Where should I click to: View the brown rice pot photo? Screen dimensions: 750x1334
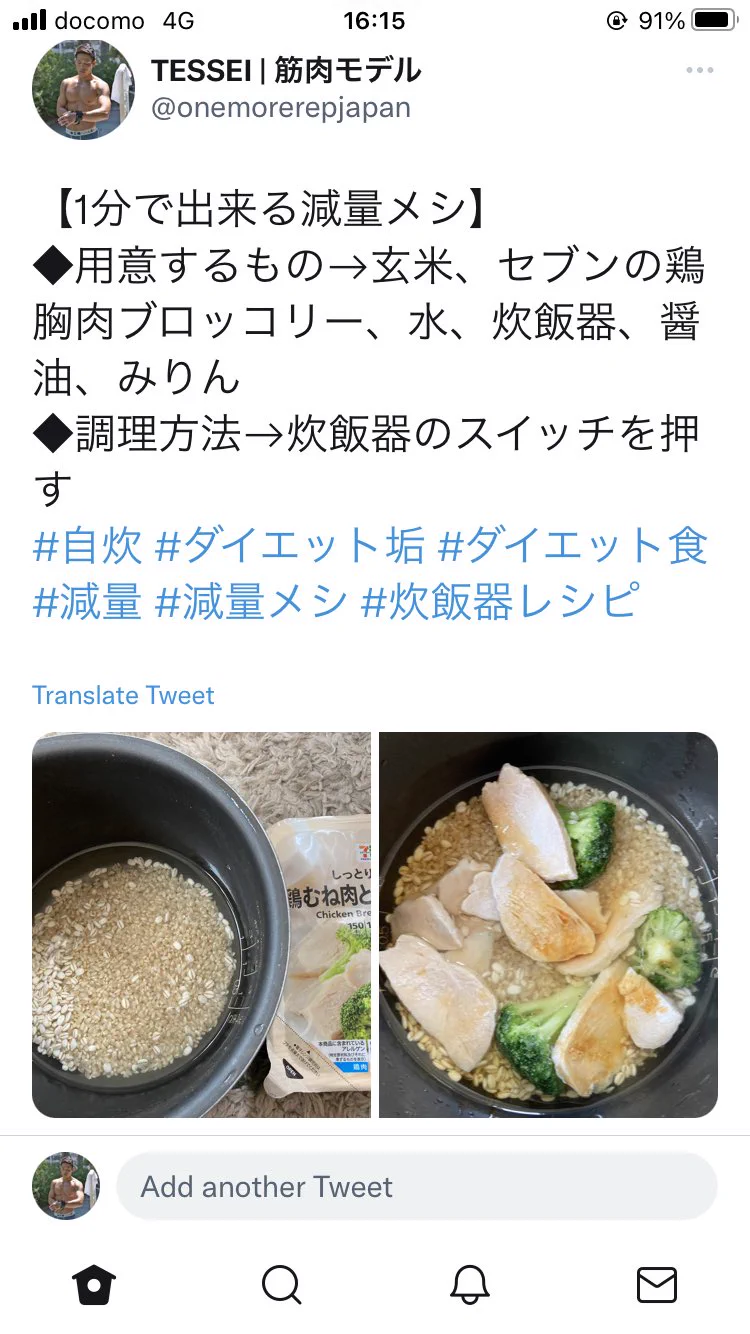tap(201, 925)
